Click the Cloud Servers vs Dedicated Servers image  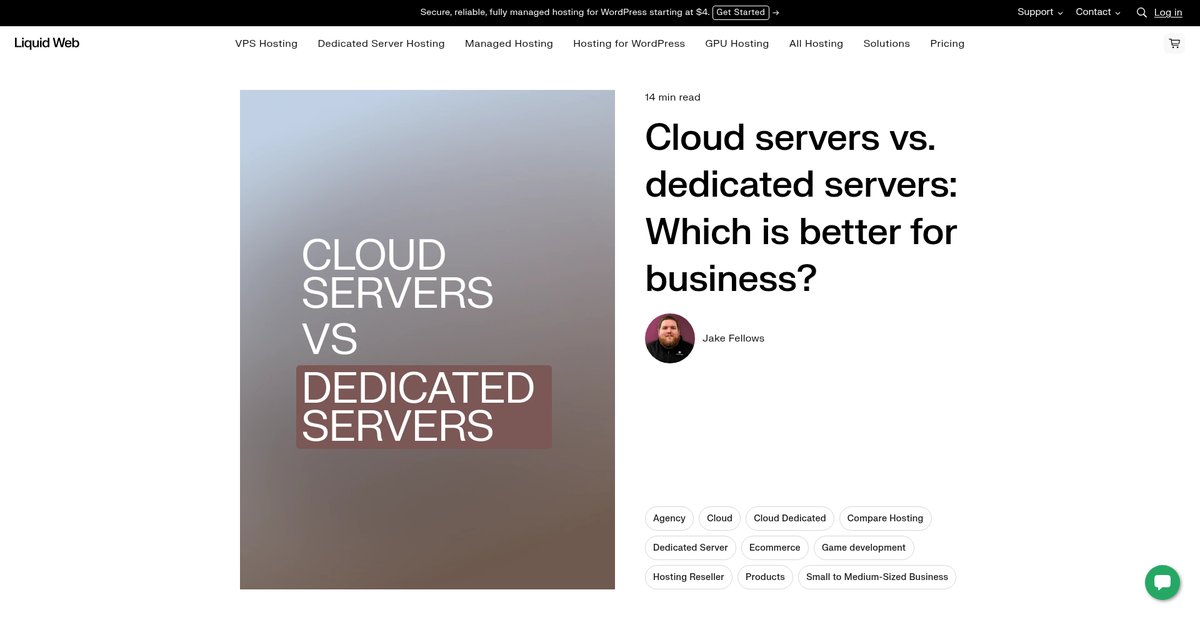pos(427,340)
